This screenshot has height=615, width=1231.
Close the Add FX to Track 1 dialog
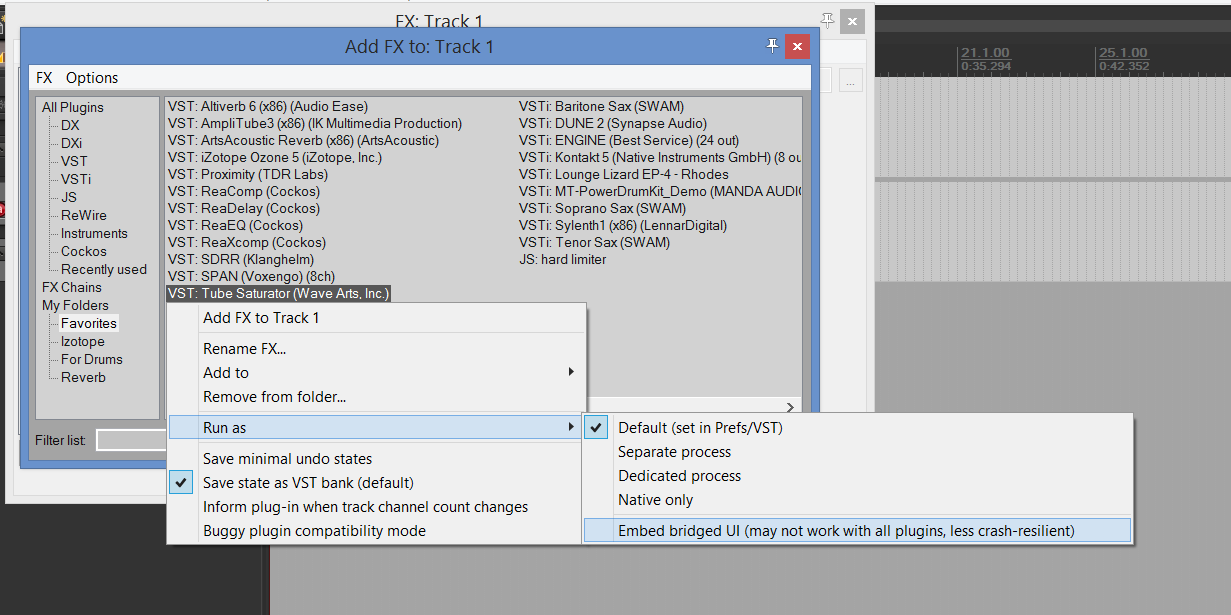pos(797,46)
